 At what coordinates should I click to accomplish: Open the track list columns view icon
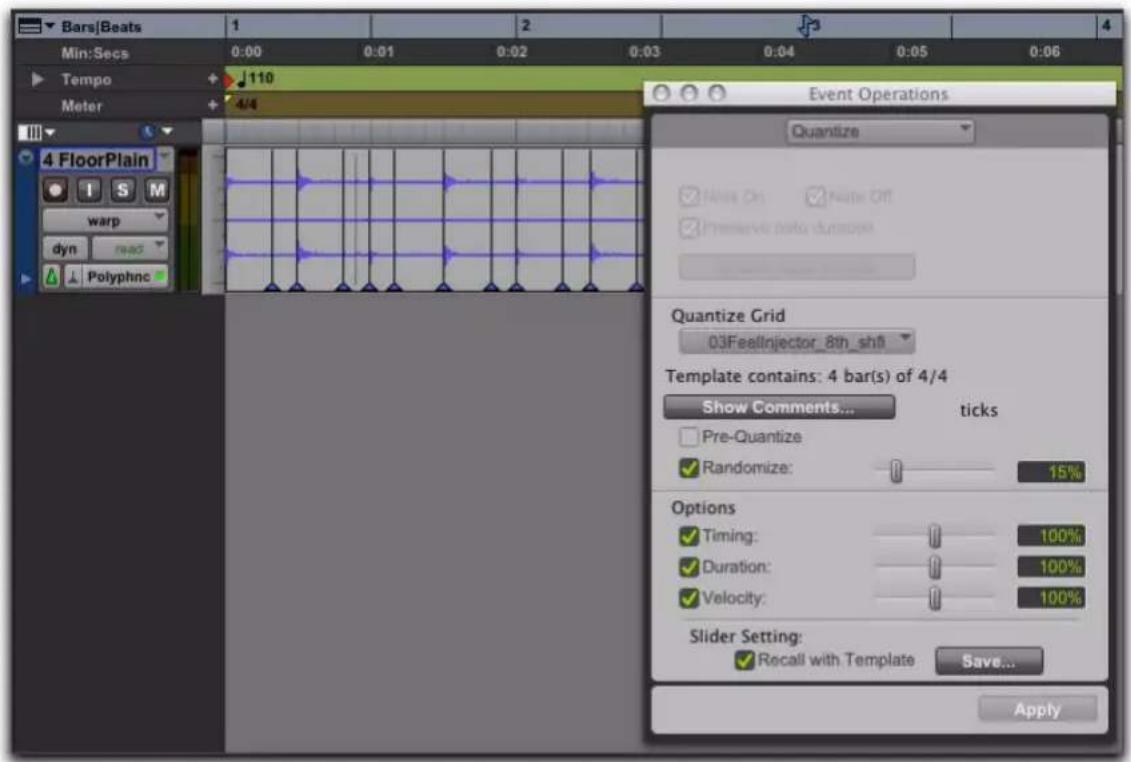point(29,132)
